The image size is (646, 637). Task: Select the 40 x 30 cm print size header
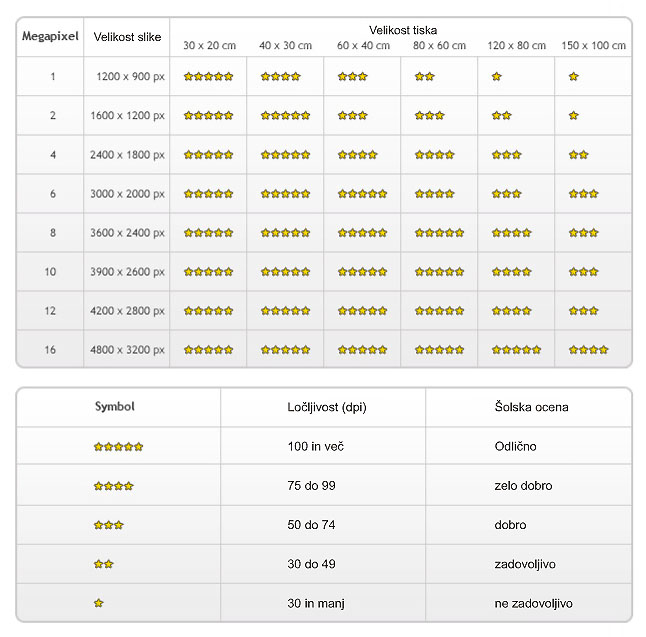click(x=286, y=45)
